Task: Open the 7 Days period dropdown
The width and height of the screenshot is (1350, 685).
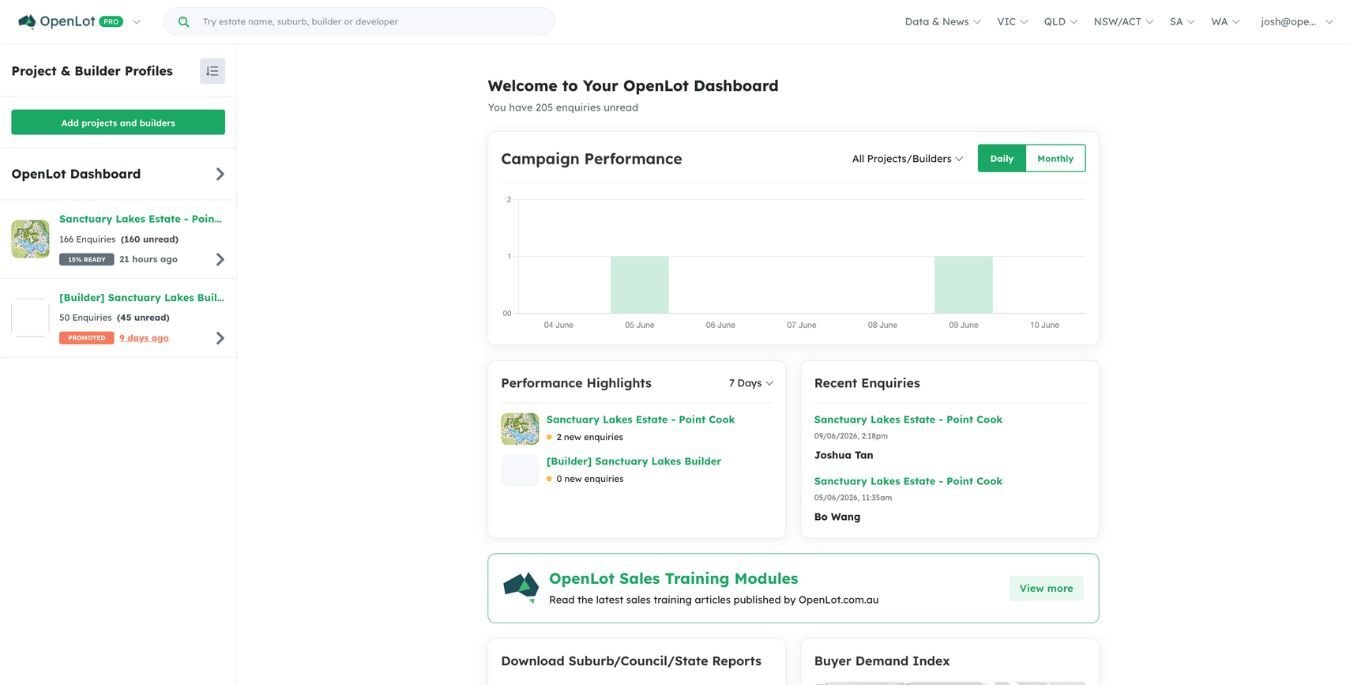Action: coord(751,383)
